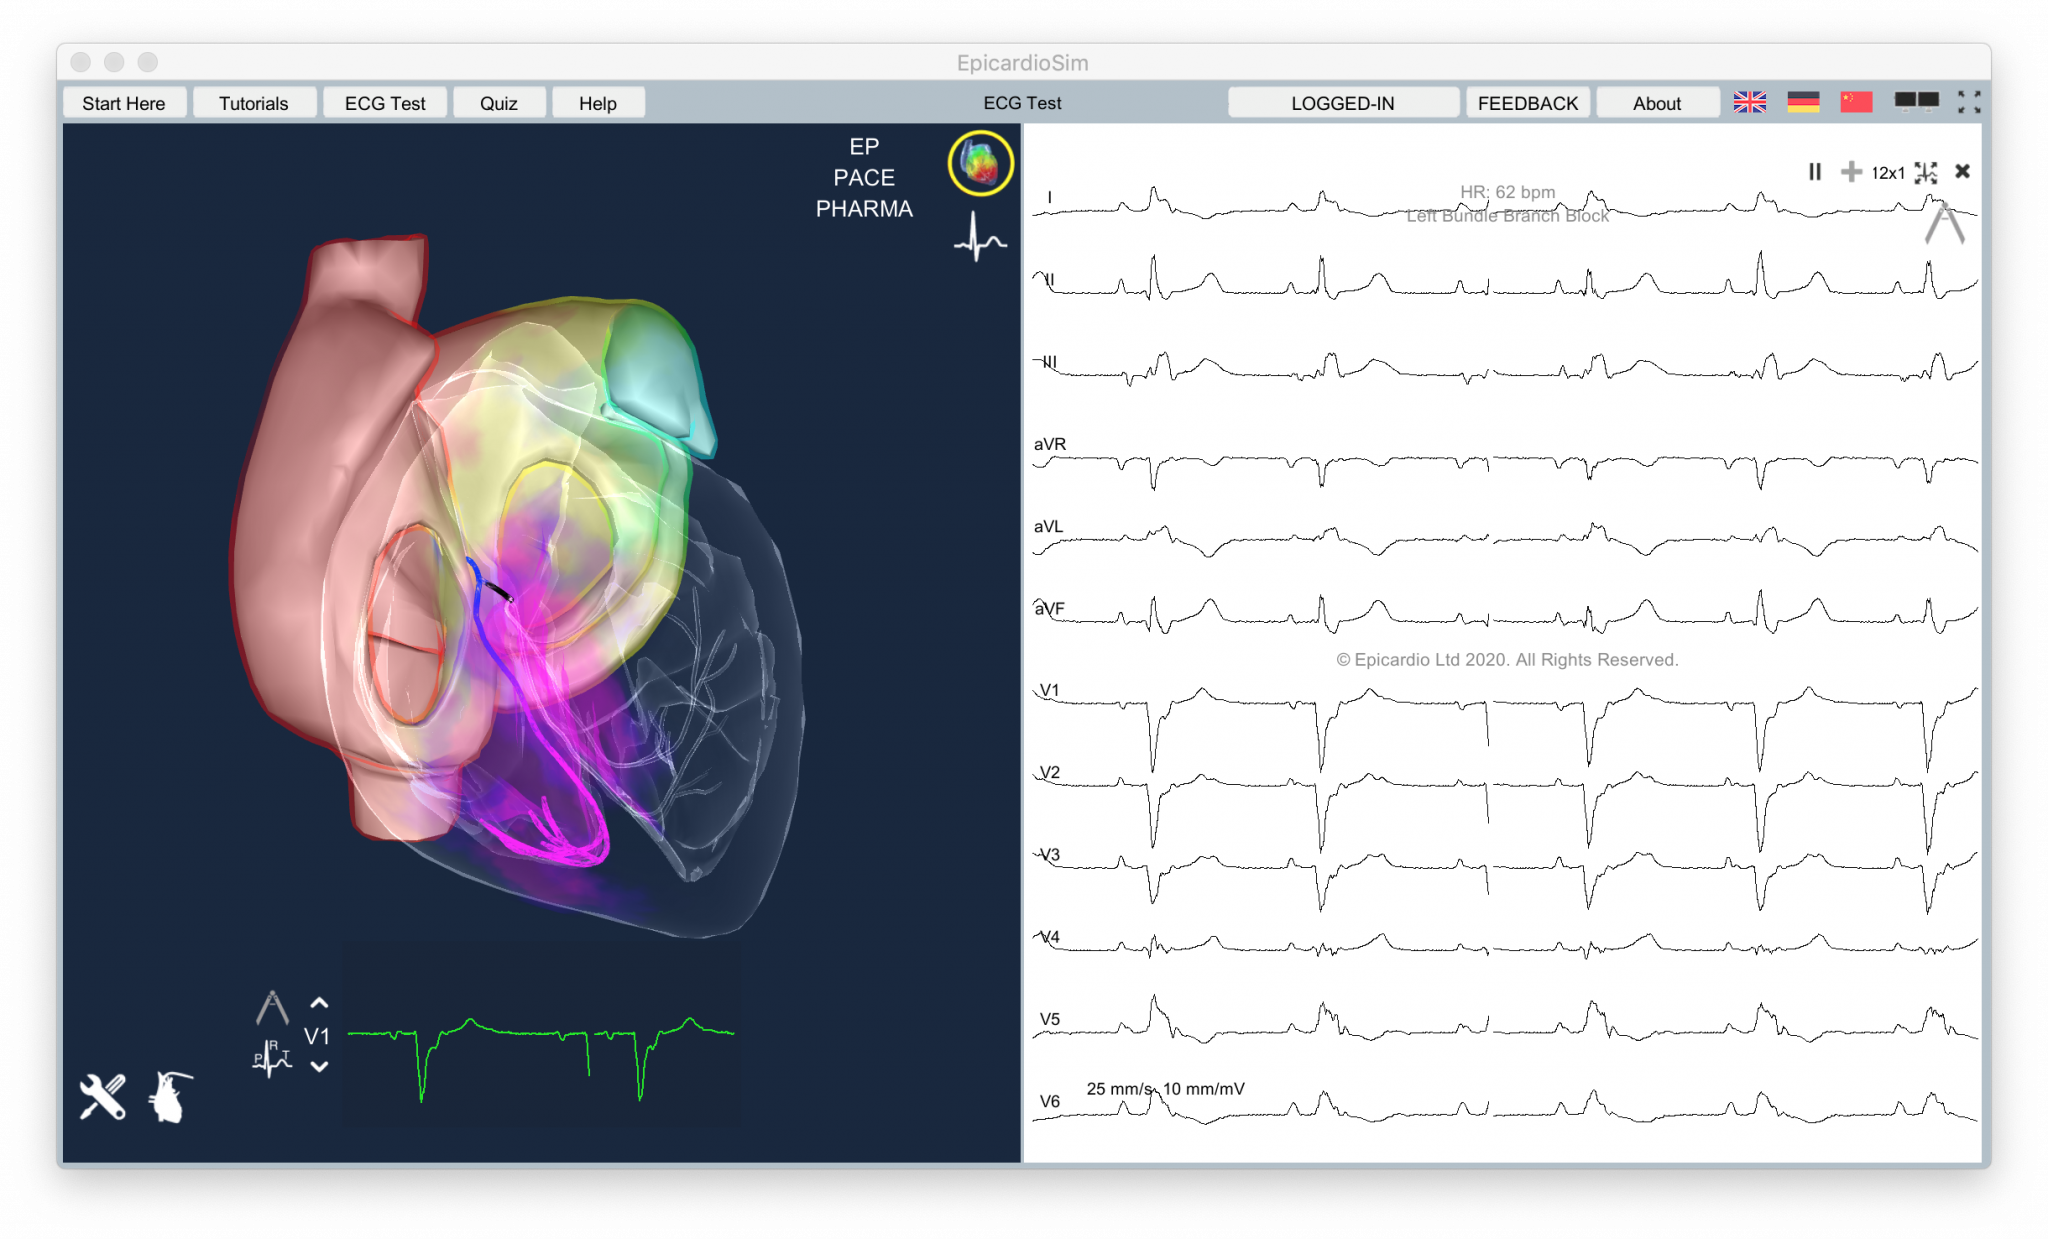Open settings via the wrench tool icon
The height and width of the screenshot is (1239, 2048).
tap(103, 1094)
